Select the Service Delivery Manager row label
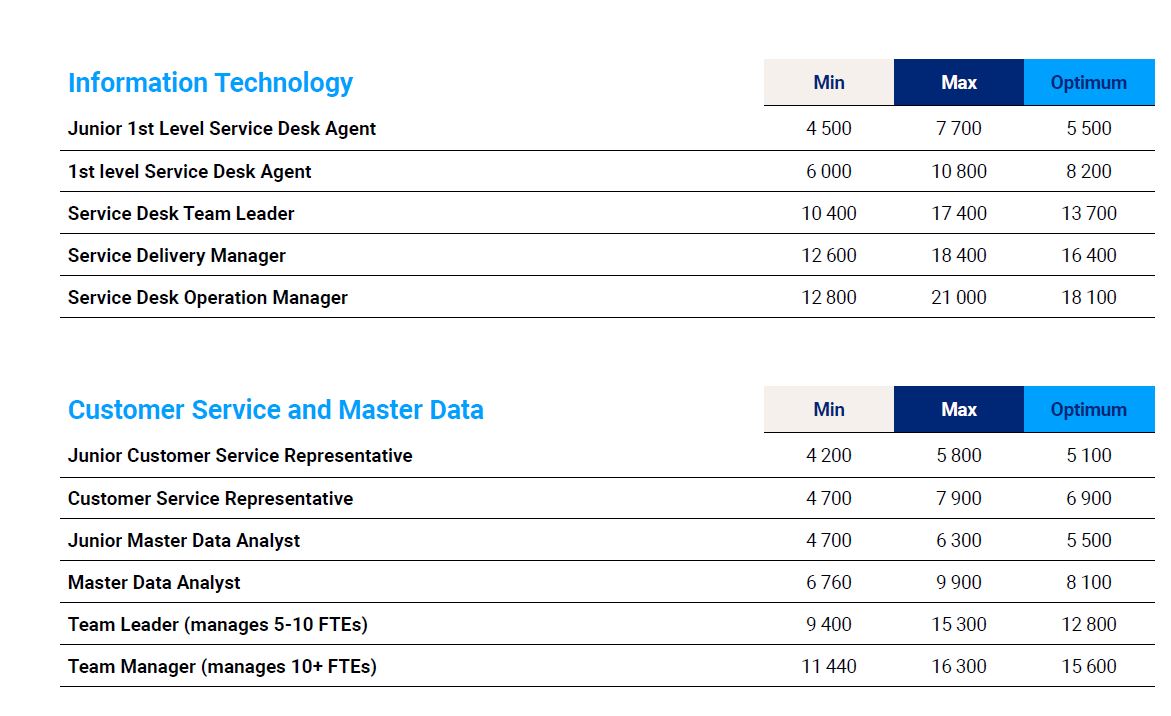Viewport: 1171px width, 716px height. click(x=177, y=256)
